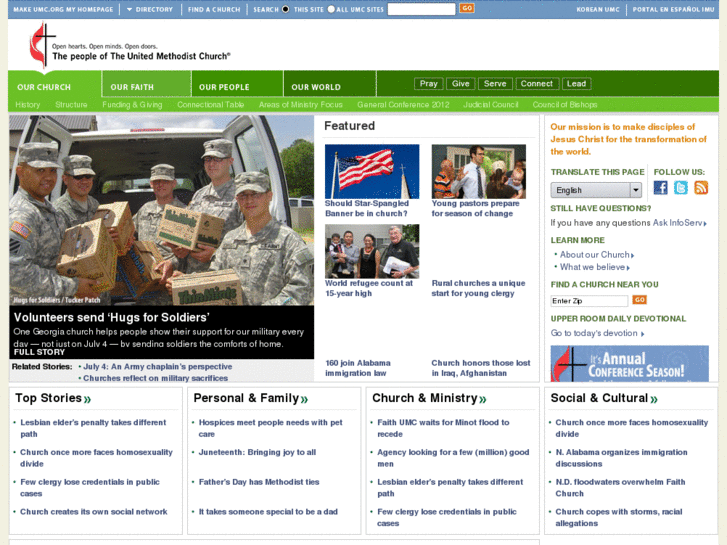727x545 pixels.
Task: Click the GO button next to Enter Zip
Action: click(639, 300)
